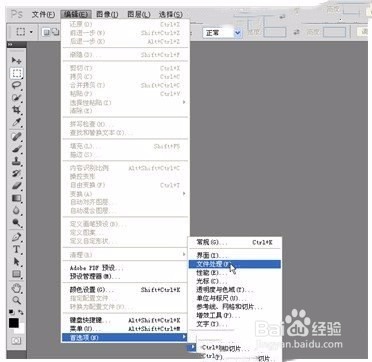372x362 pixels.
Task: Select the Rectangle shape tool
Action: pyautogui.click(x=16, y=274)
